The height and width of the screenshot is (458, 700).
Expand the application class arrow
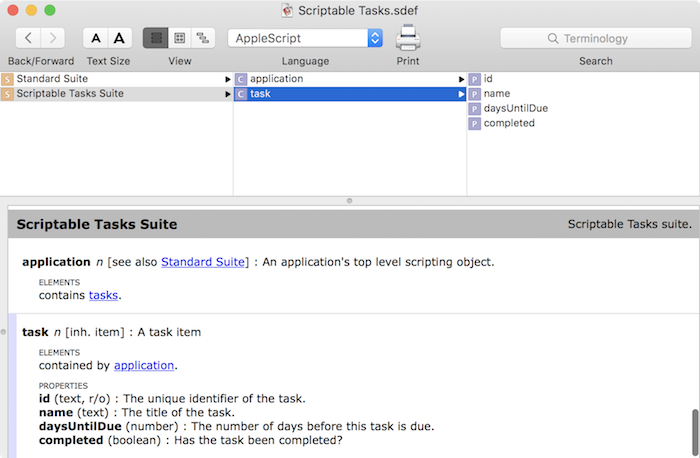coord(461,79)
